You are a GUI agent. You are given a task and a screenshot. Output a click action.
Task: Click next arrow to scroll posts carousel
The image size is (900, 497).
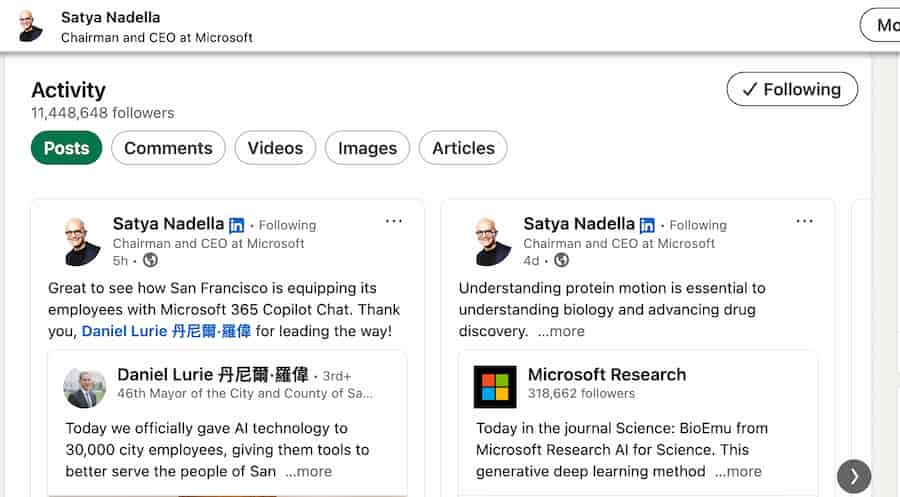click(x=853, y=477)
